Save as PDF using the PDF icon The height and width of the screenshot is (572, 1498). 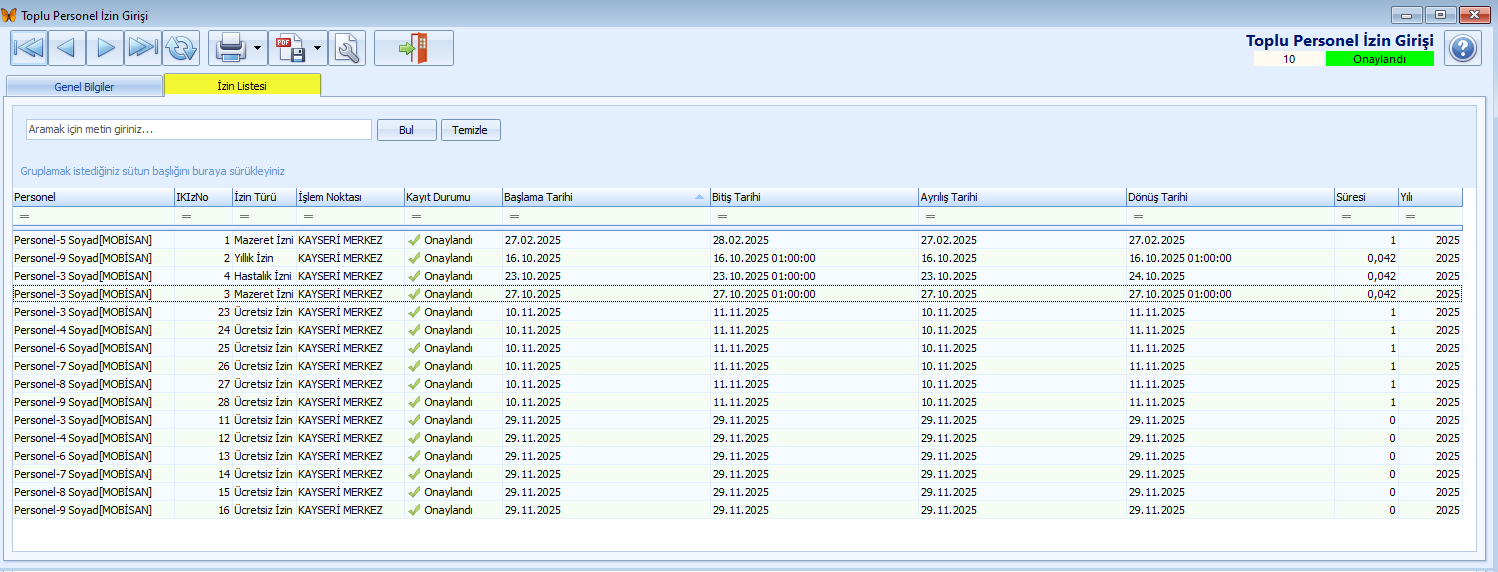click(x=290, y=48)
